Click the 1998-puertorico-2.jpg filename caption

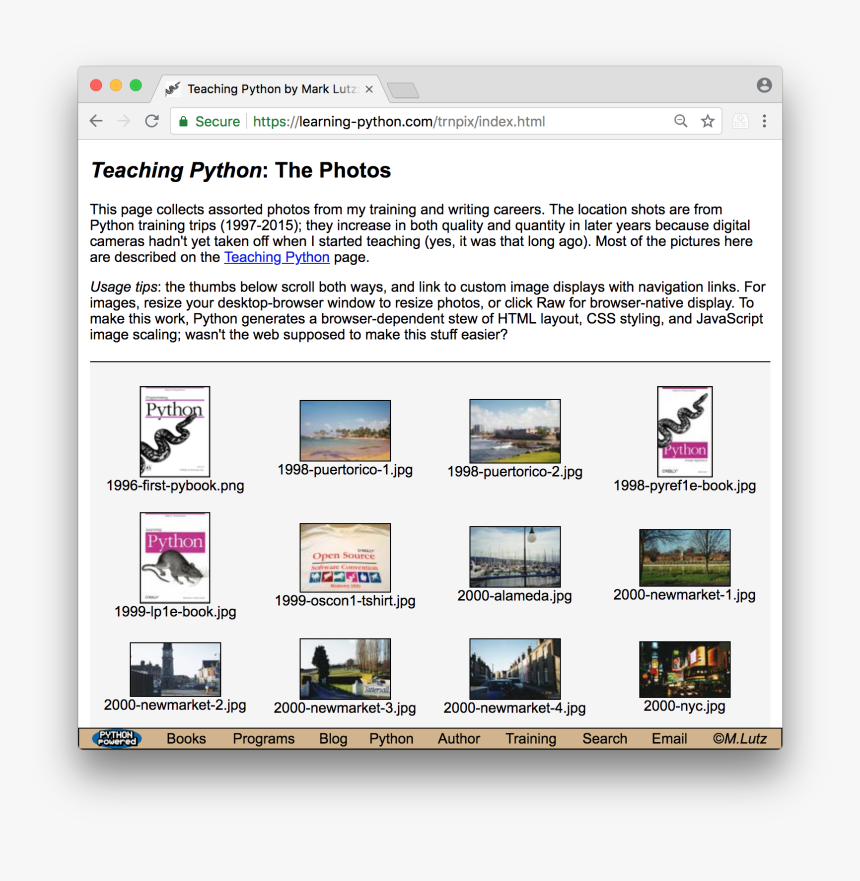515,471
